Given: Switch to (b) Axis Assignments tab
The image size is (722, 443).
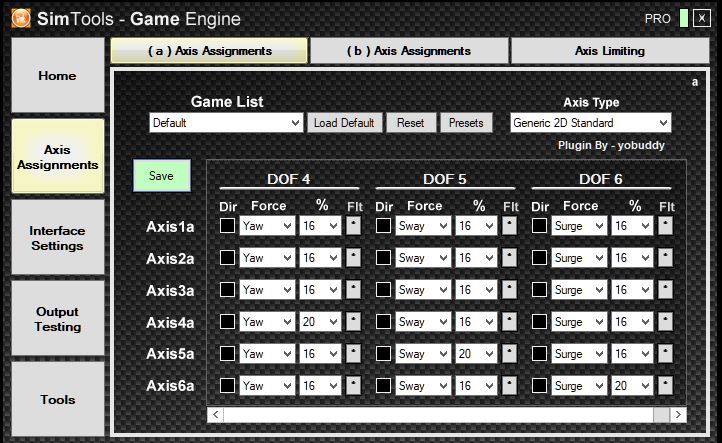Looking at the screenshot, I should click(409, 51).
